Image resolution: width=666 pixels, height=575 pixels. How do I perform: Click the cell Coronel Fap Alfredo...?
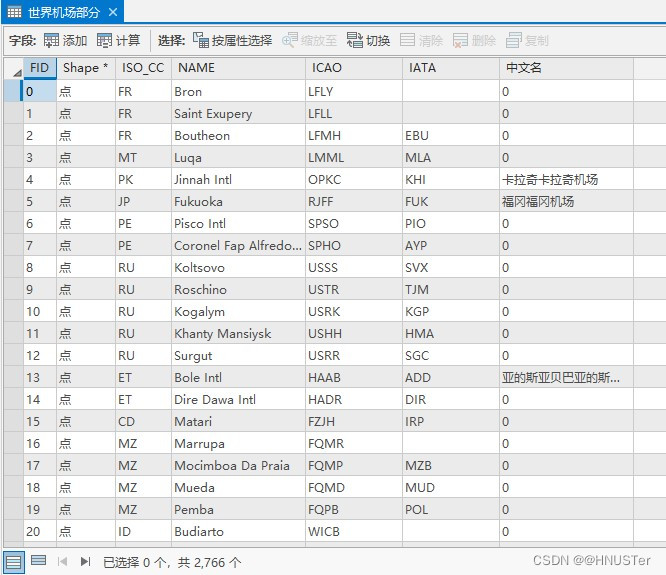[x=238, y=246]
